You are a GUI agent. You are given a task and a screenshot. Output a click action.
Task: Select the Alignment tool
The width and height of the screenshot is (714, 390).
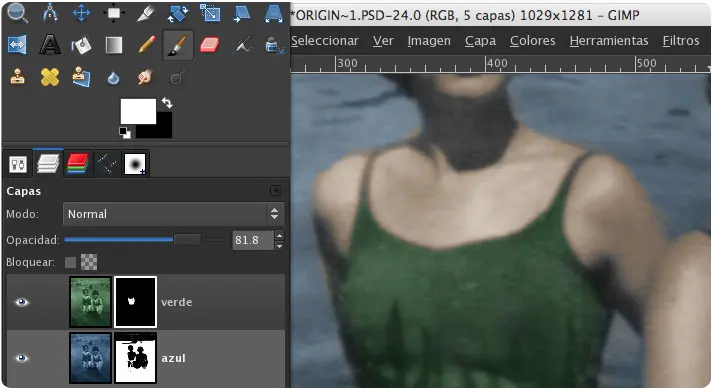coord(113,13)
